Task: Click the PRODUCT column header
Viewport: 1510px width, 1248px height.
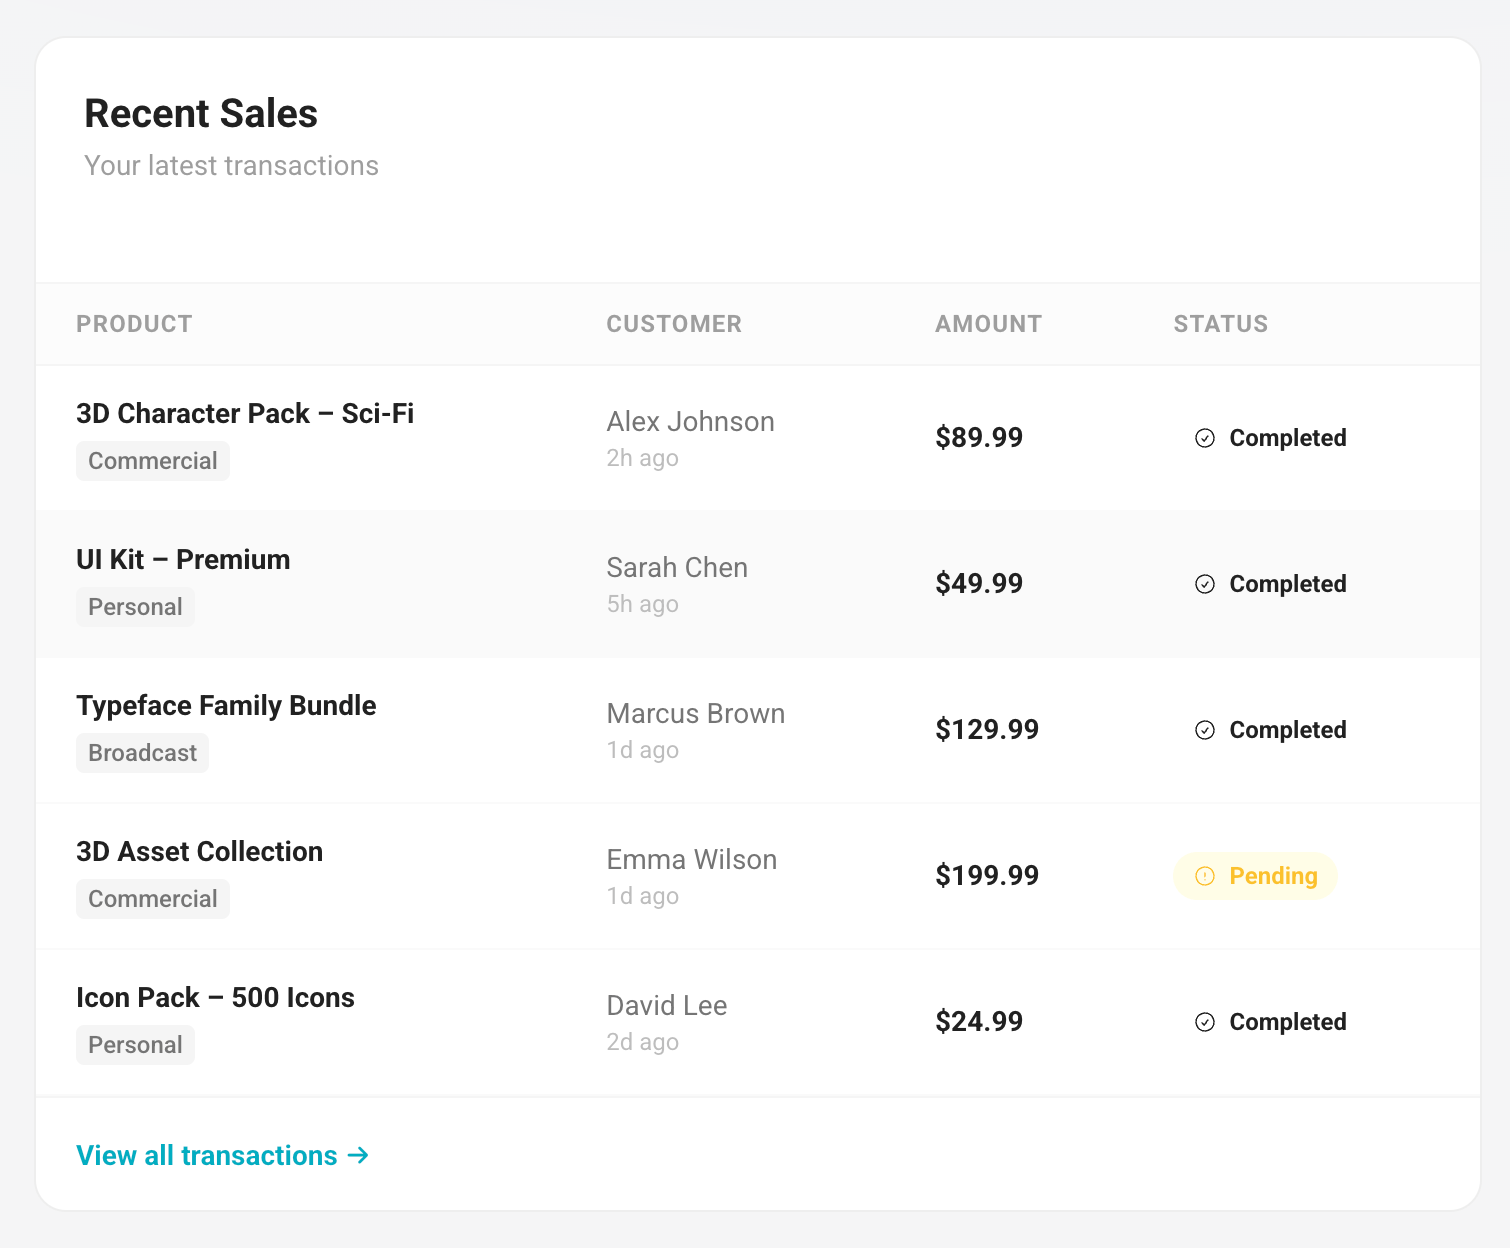Action: (x=134, y=324)
